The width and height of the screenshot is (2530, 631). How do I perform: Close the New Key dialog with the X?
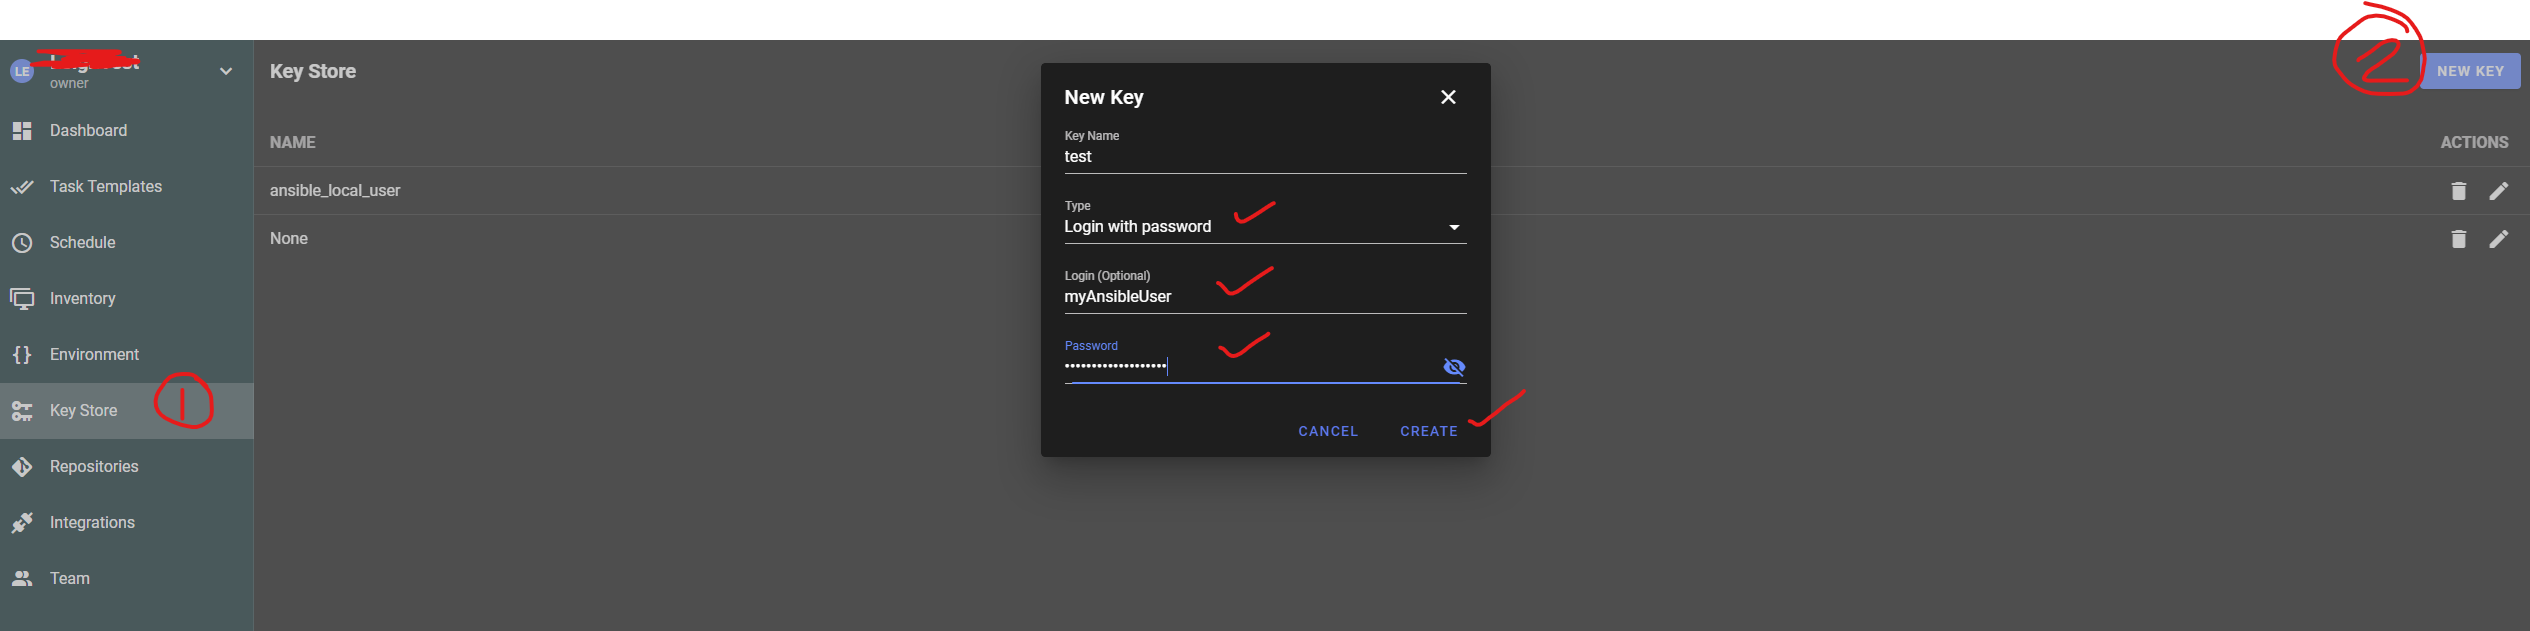(1448, 97)
